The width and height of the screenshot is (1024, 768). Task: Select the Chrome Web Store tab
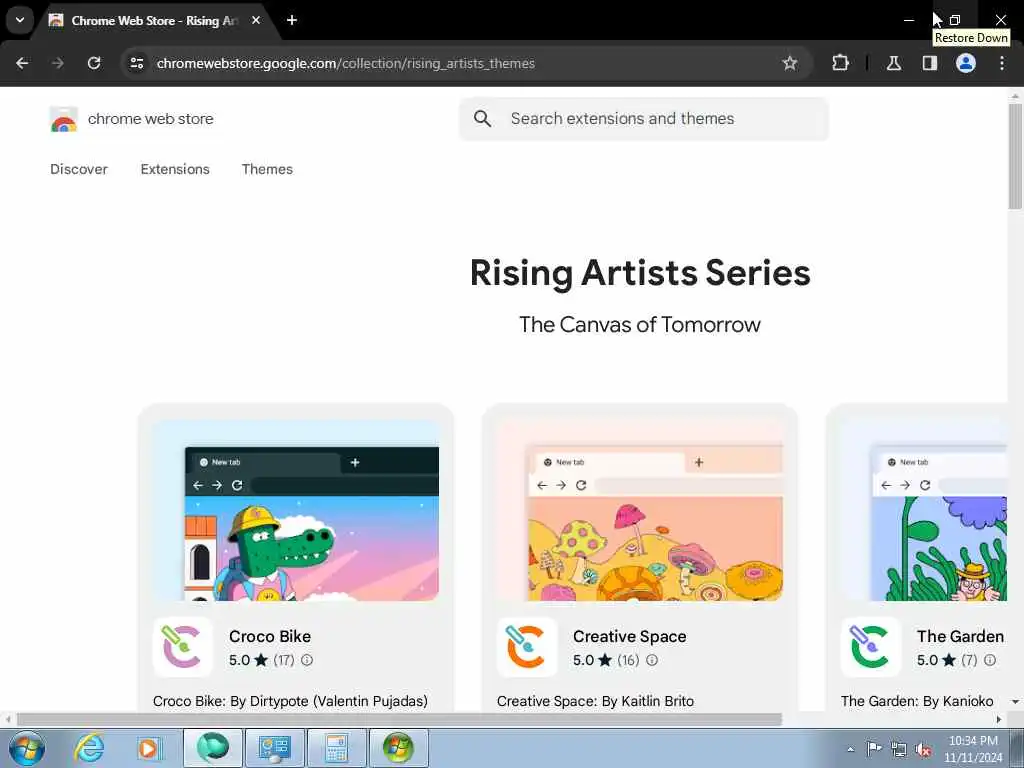click(155, 20)
